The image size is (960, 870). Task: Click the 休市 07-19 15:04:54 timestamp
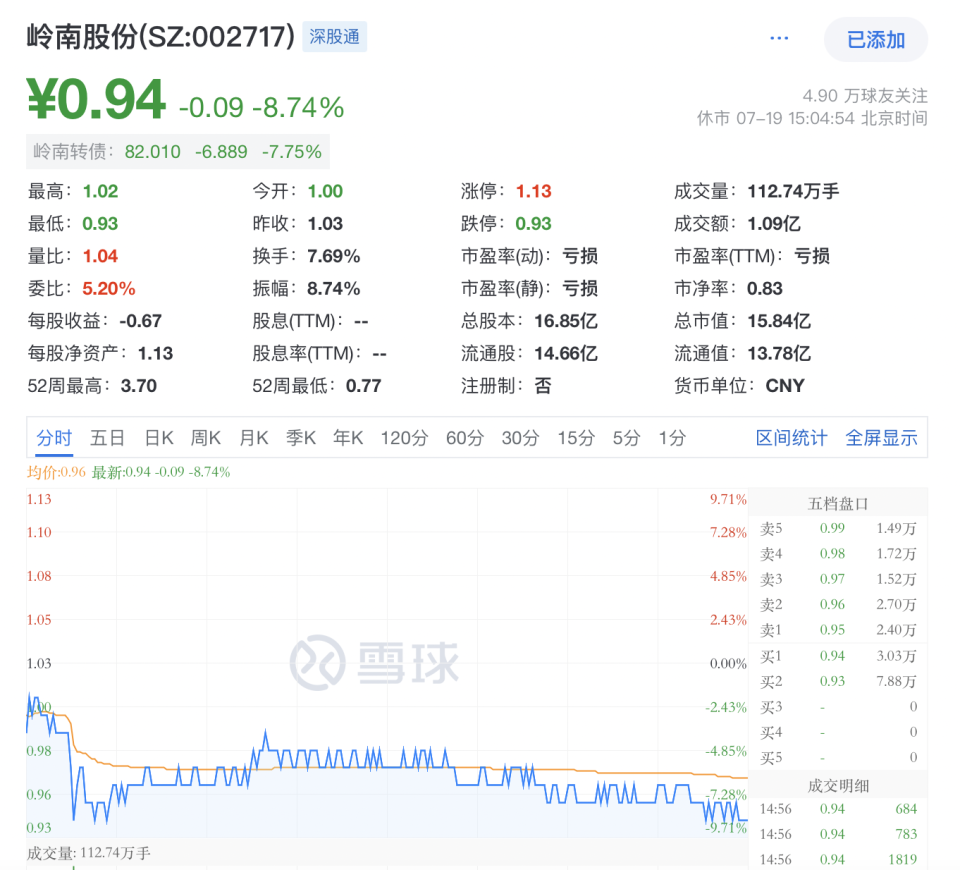[812, 118]
